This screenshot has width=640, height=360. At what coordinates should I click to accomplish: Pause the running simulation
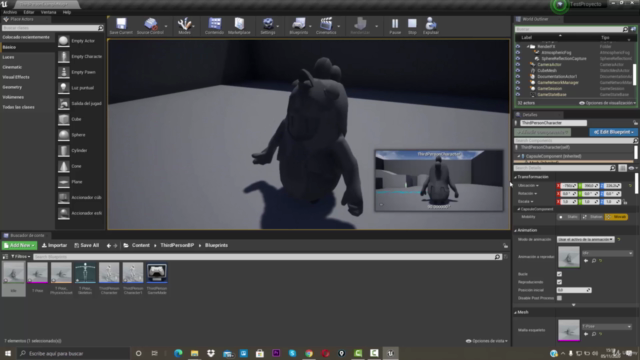click(x=395, y=24)
